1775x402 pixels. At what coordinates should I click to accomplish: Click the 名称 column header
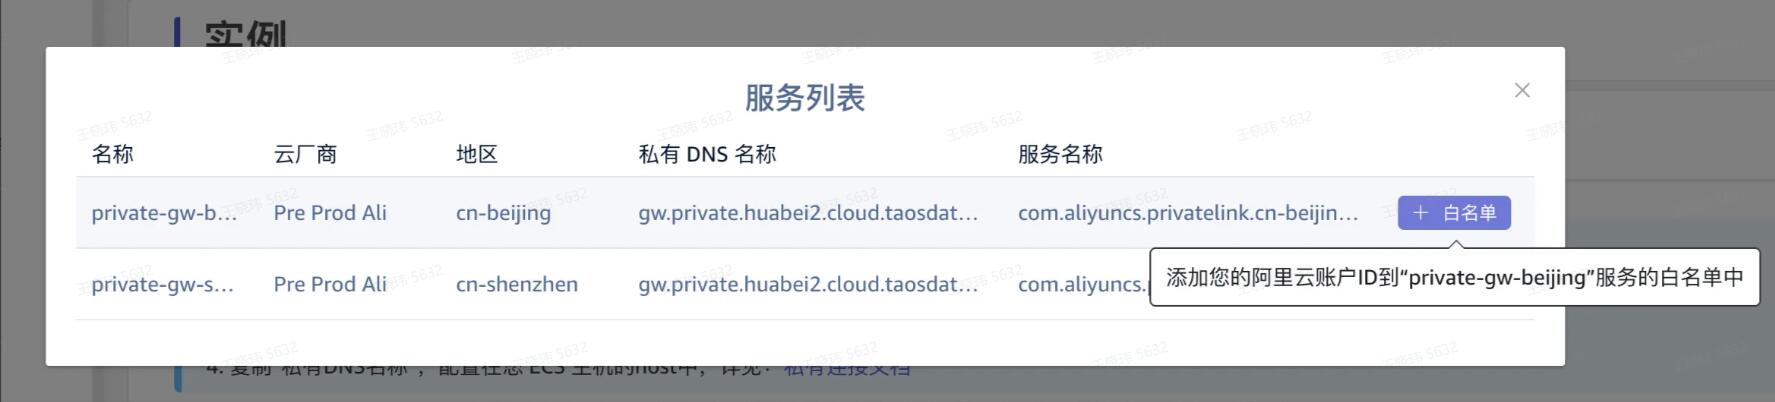pyautogui.click(x=112, y=154)
